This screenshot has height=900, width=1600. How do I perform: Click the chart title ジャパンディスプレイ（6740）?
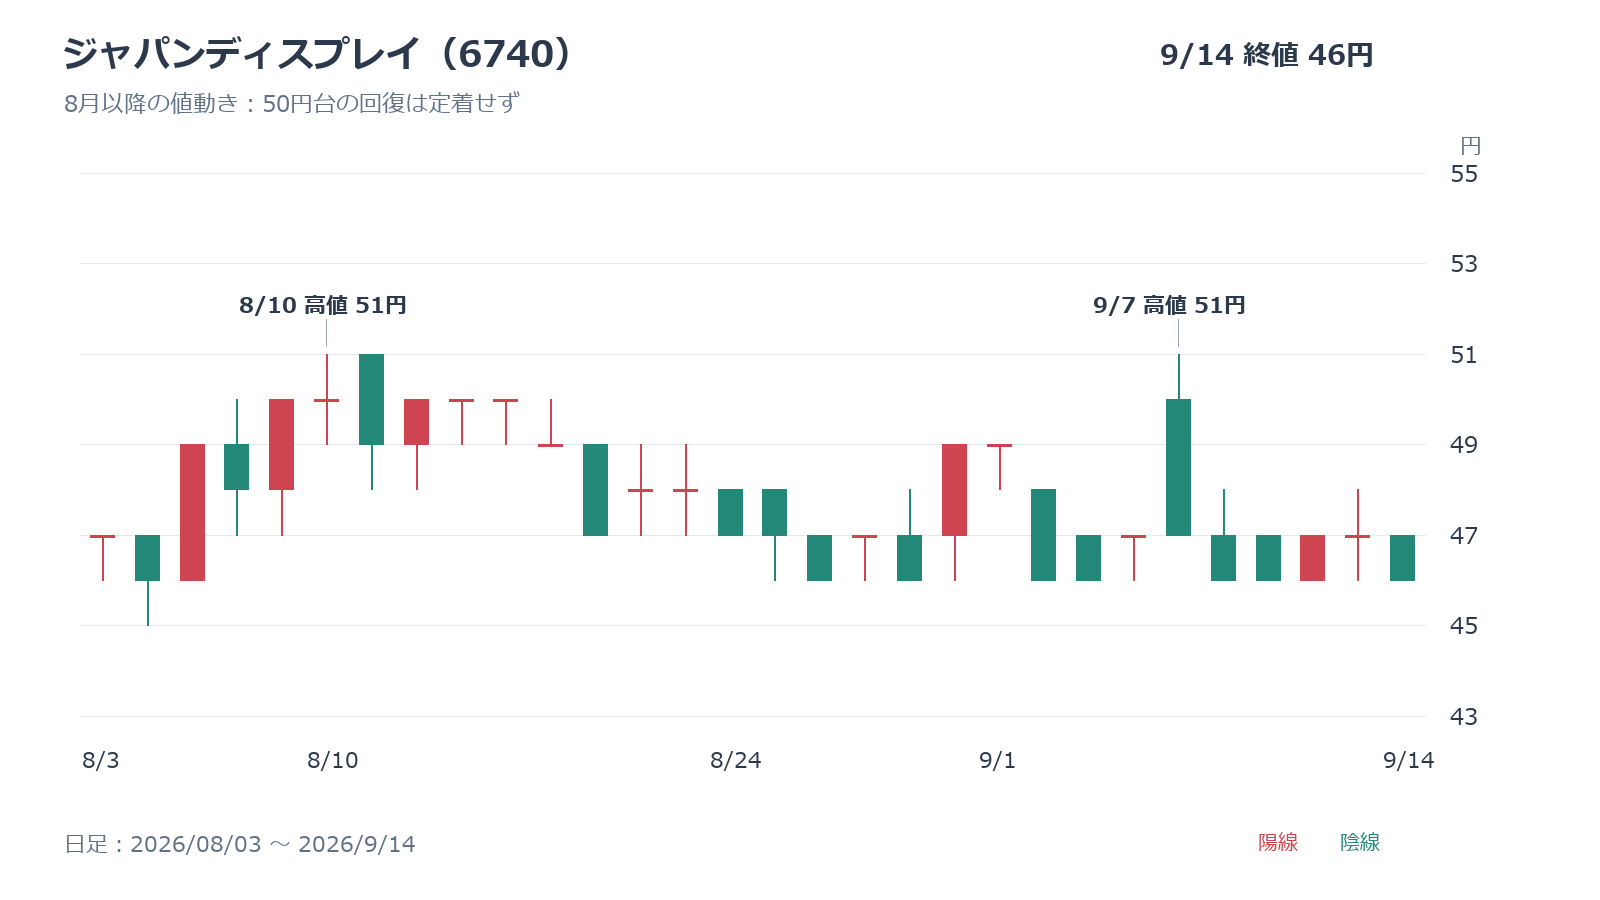(319, 54)
